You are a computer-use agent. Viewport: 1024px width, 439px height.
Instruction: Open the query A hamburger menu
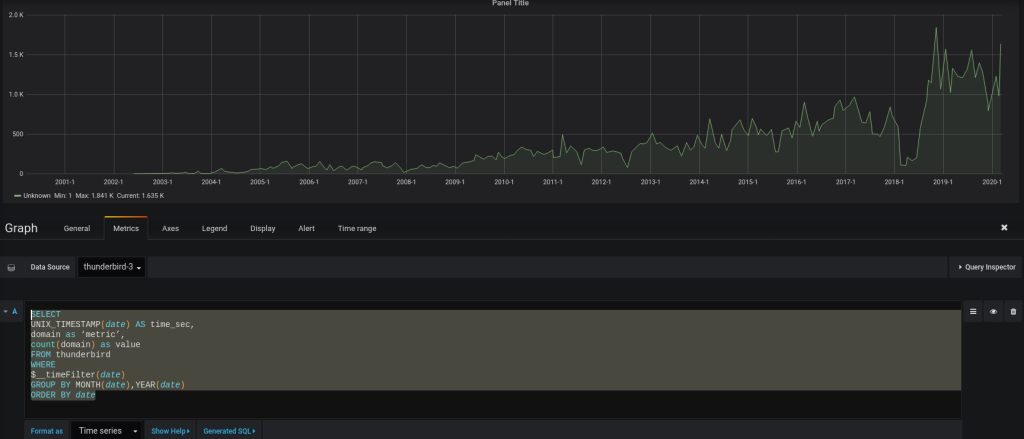[x=973, y=312]
